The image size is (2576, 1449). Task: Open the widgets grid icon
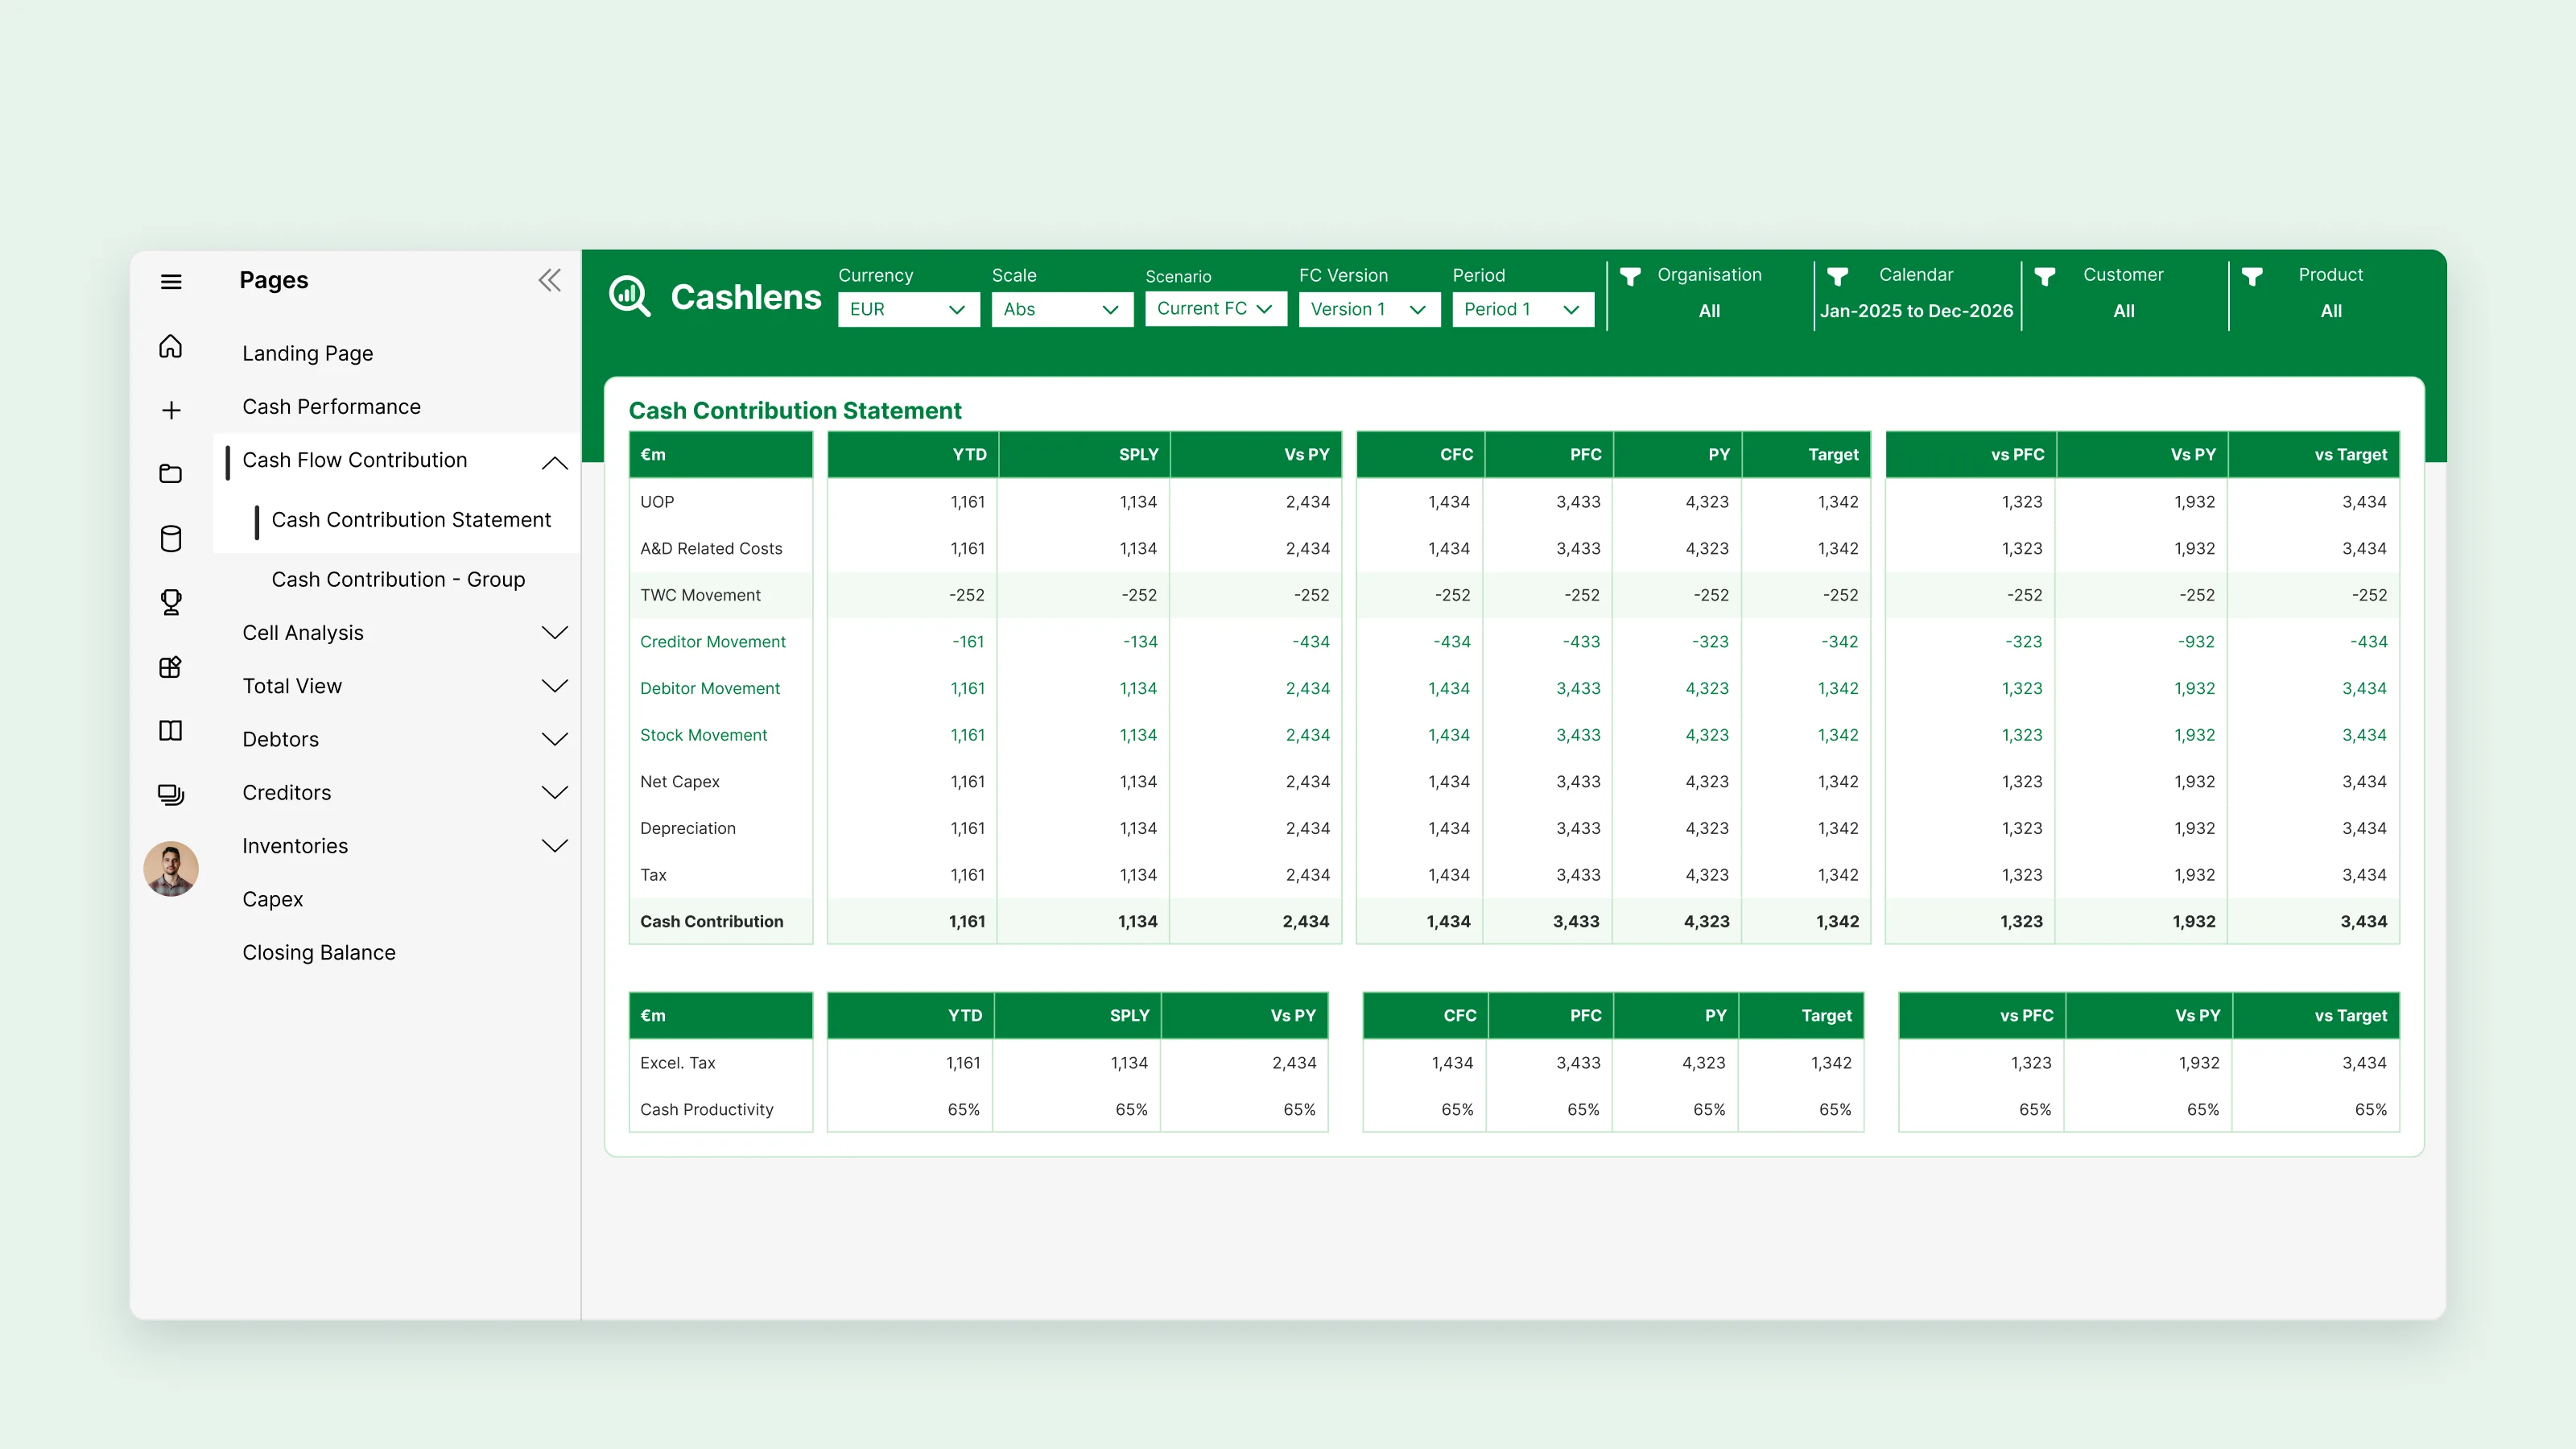point(171,667)
